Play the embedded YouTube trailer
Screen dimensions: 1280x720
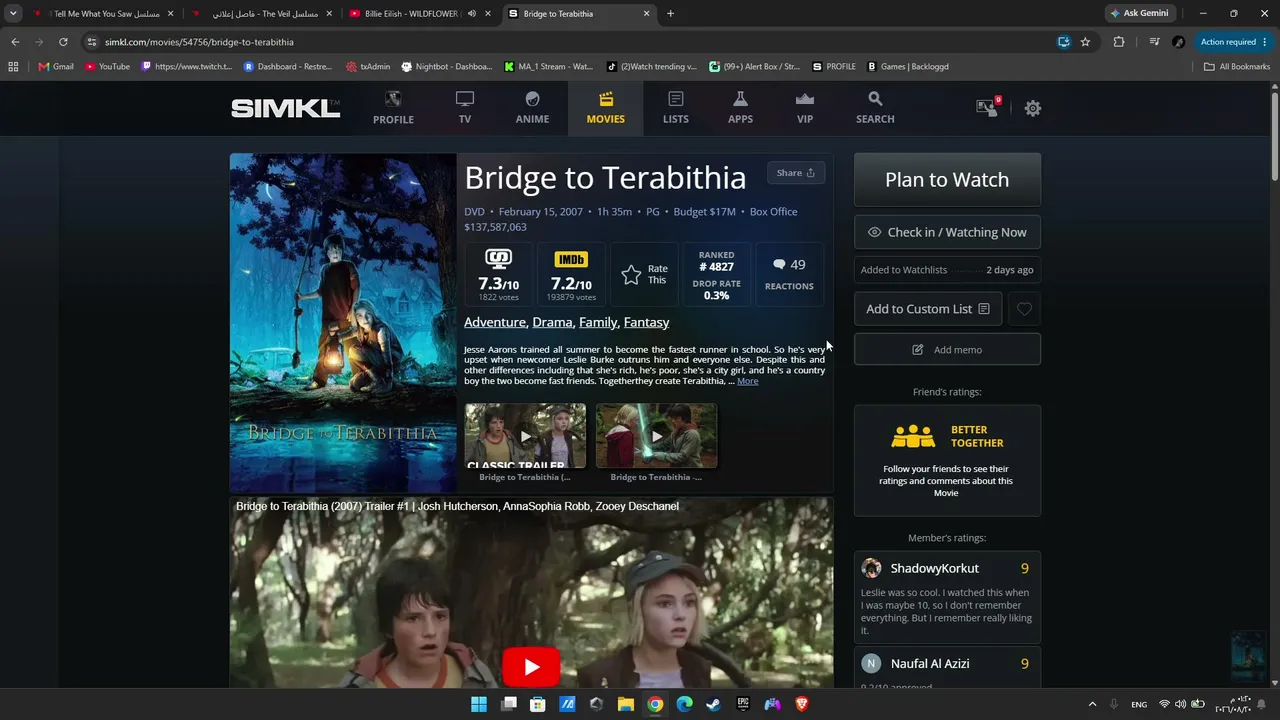[531, 667]
